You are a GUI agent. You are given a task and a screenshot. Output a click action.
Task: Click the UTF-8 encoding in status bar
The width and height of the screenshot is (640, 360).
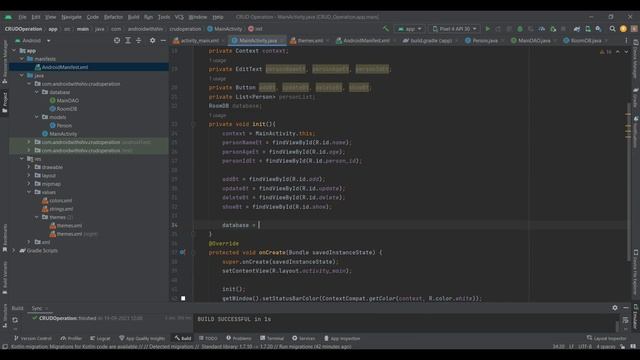585,347
